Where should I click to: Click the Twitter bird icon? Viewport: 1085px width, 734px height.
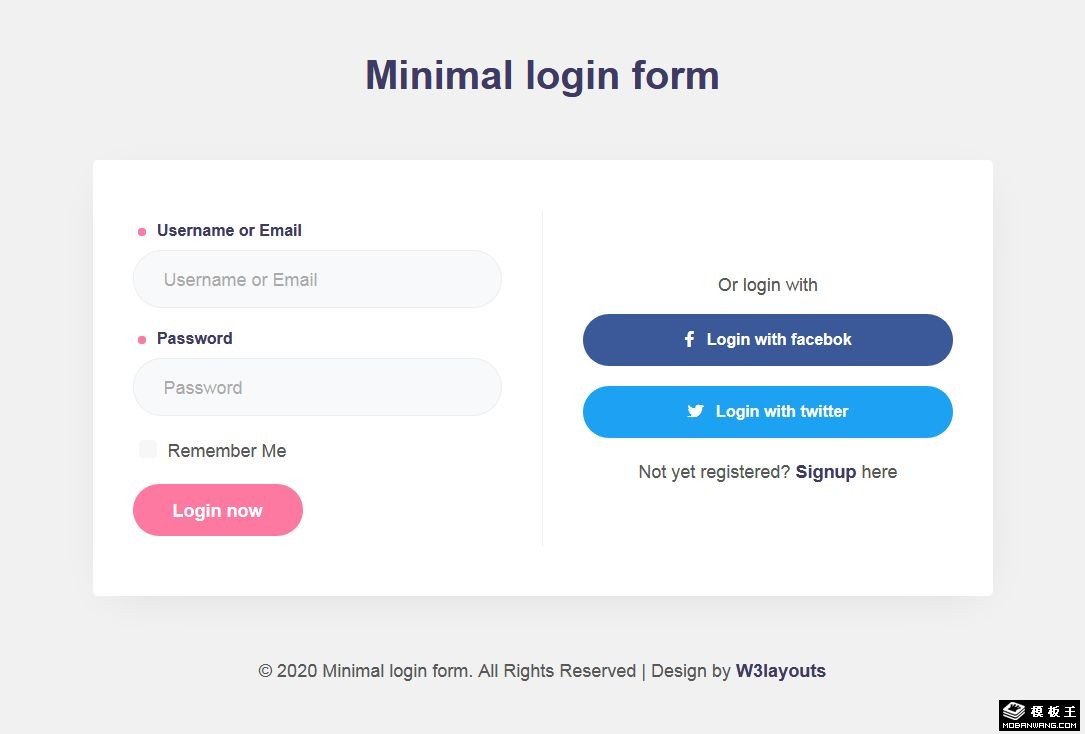pyautogui.click(x=696, y=411)
